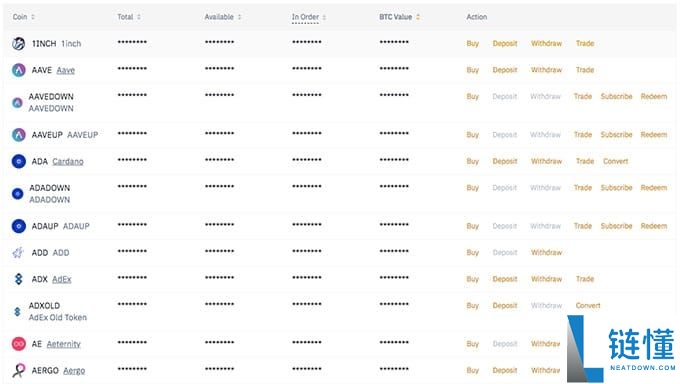Image resolution: width=680 pixels, height=384 pixels.
Task: Deposit ADX from its row
Action: [x=505, y=279]
